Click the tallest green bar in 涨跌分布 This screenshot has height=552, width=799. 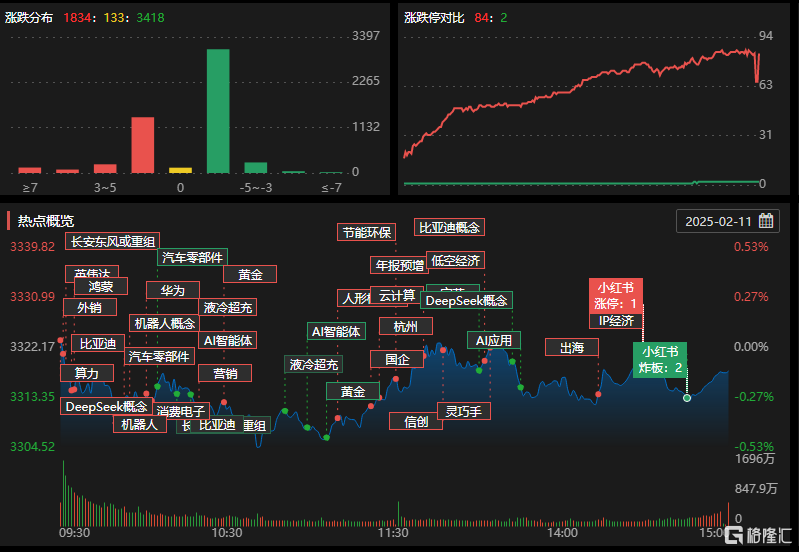pyautogui.click(x=218, y=111)
